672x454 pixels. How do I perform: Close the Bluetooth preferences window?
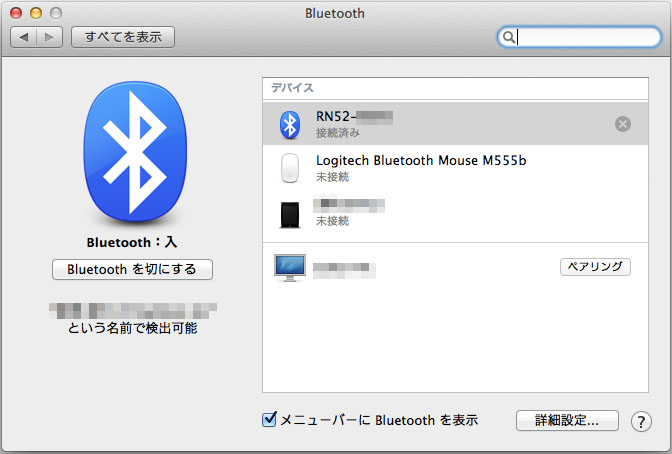point(17,14)
